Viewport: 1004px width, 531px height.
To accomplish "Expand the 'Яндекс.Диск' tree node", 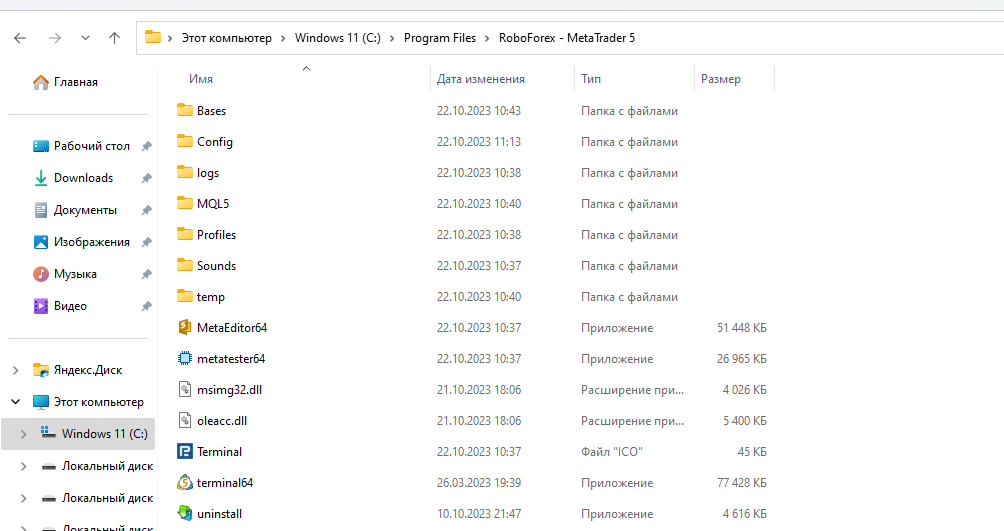I will click(x=16, y=370).
